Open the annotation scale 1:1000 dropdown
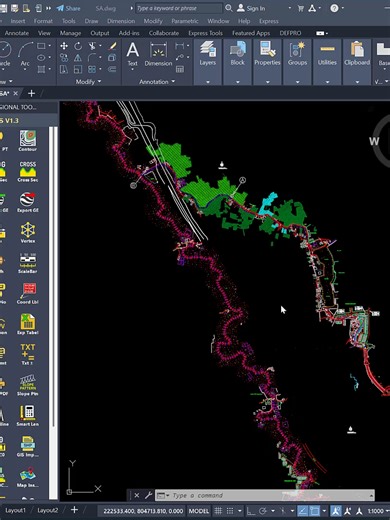The height and width of the screenshot is (520, 390). (x=378, y=511)
